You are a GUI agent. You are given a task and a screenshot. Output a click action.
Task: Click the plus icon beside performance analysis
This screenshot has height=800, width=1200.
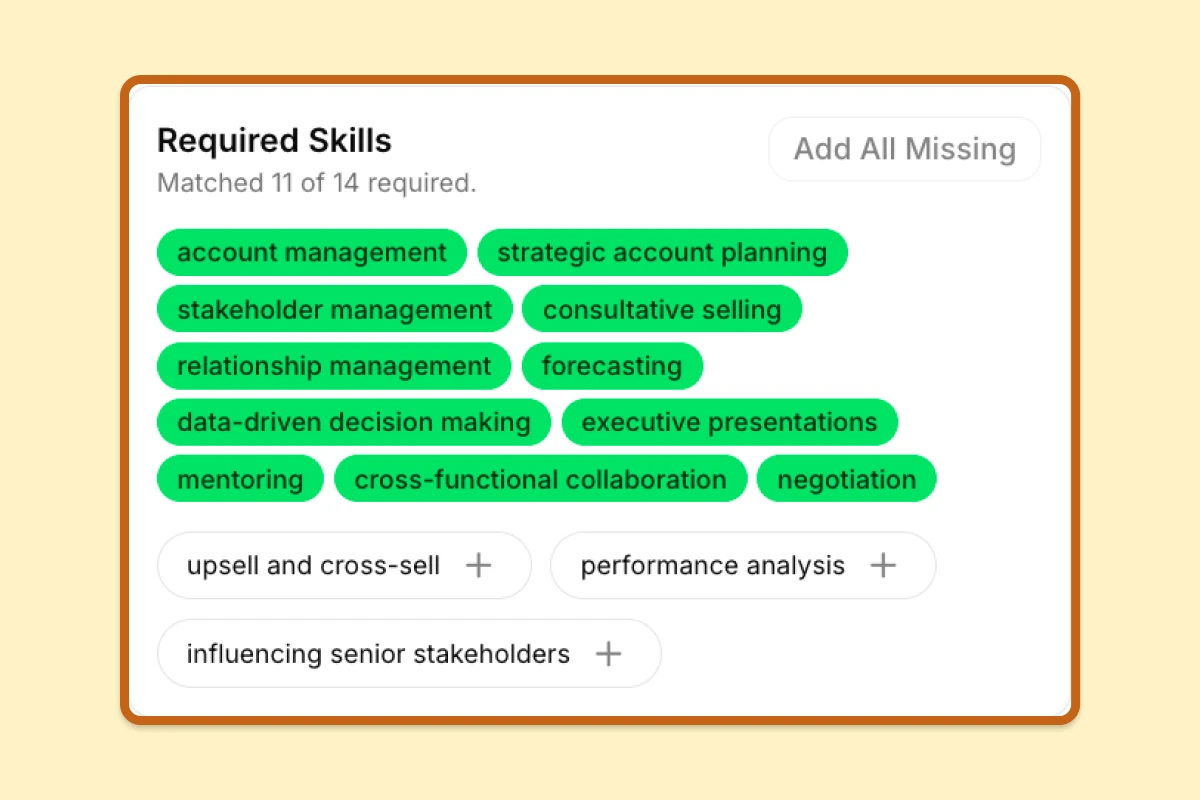tap(883, 565)
